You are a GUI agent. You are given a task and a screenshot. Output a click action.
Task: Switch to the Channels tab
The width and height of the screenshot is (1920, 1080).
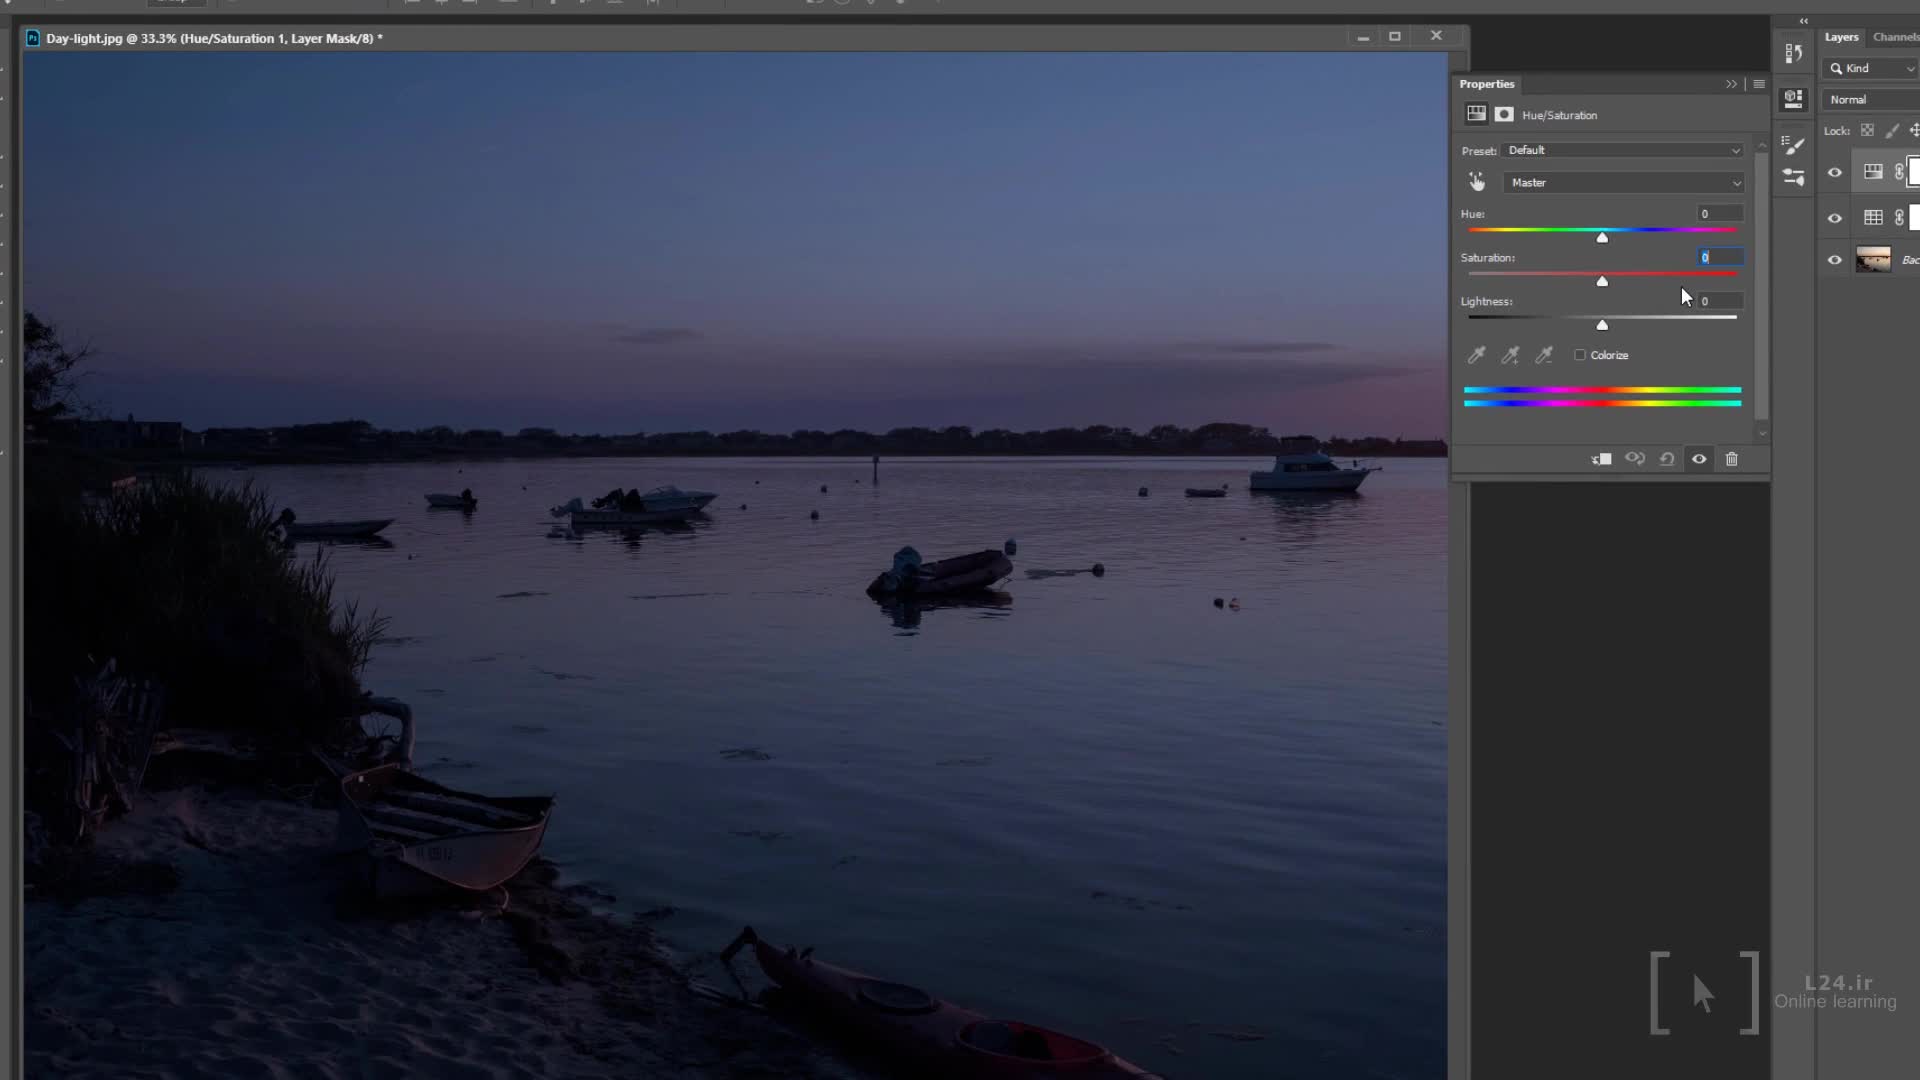click(x=1895, y=37)
